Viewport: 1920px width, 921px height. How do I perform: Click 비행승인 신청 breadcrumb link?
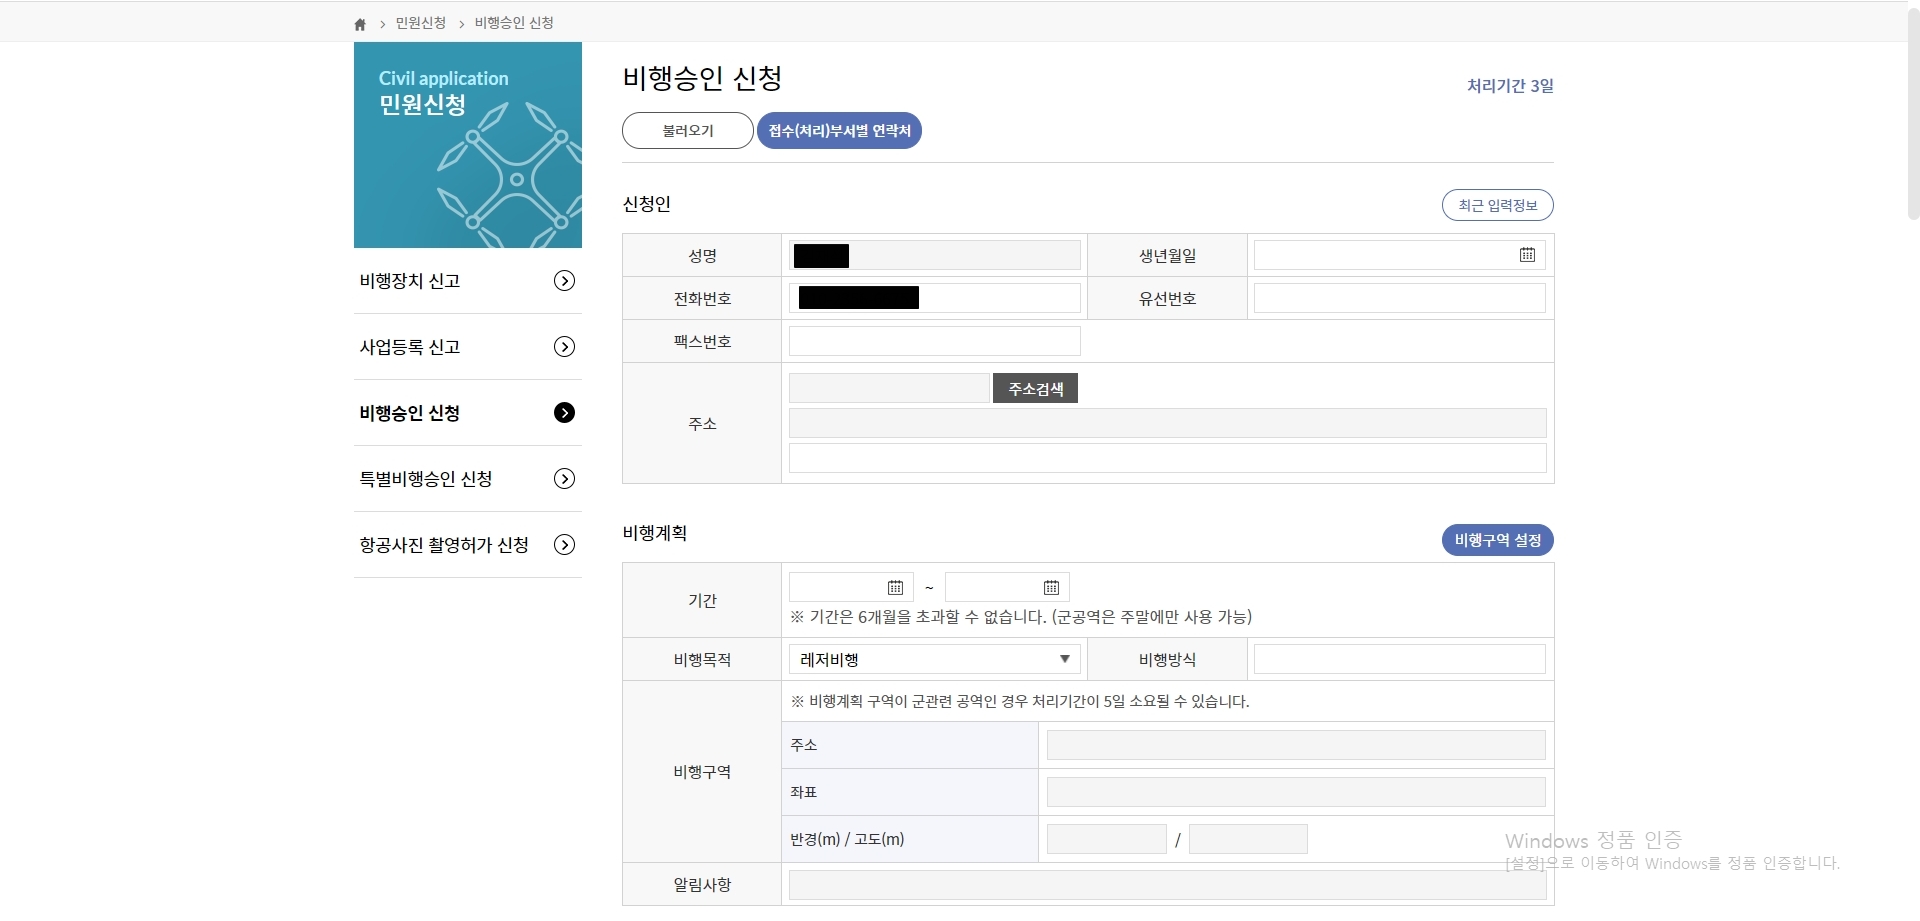[514, 23]
